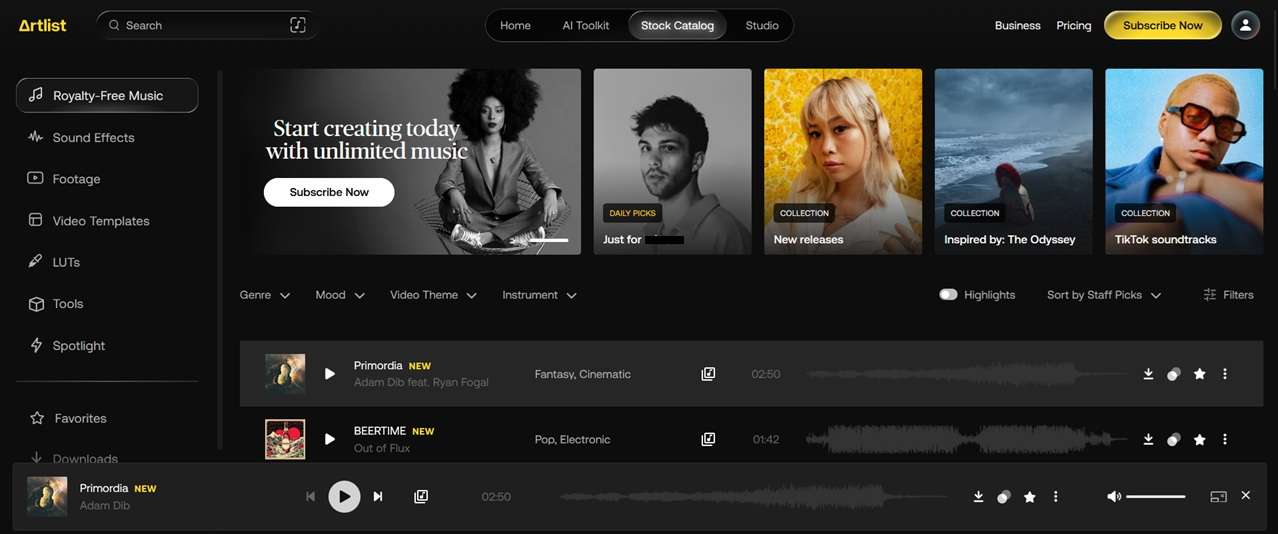The width and height of the screenshot is (1278, 534).
Task: Go to the Home tab
Action: pyautogui.click(x=515, y=25)
